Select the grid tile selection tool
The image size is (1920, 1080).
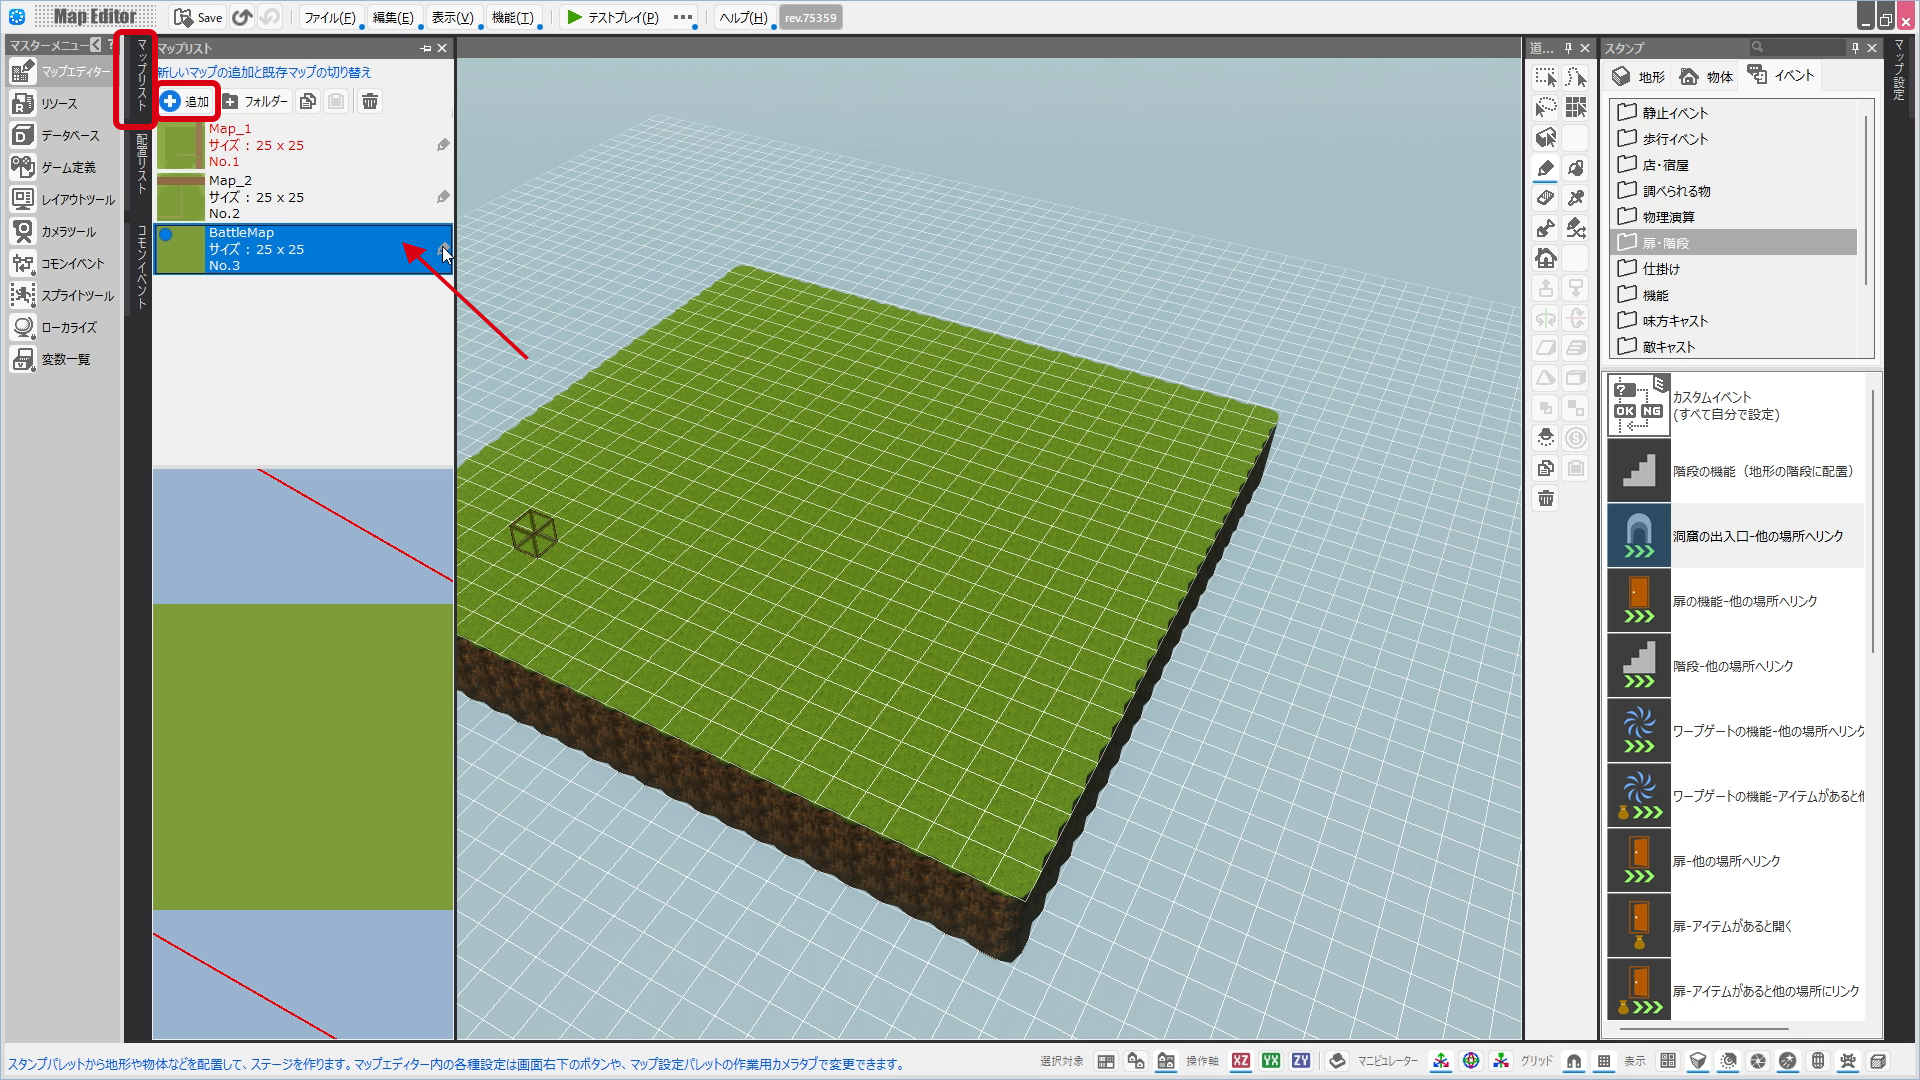click(1576, 108)
